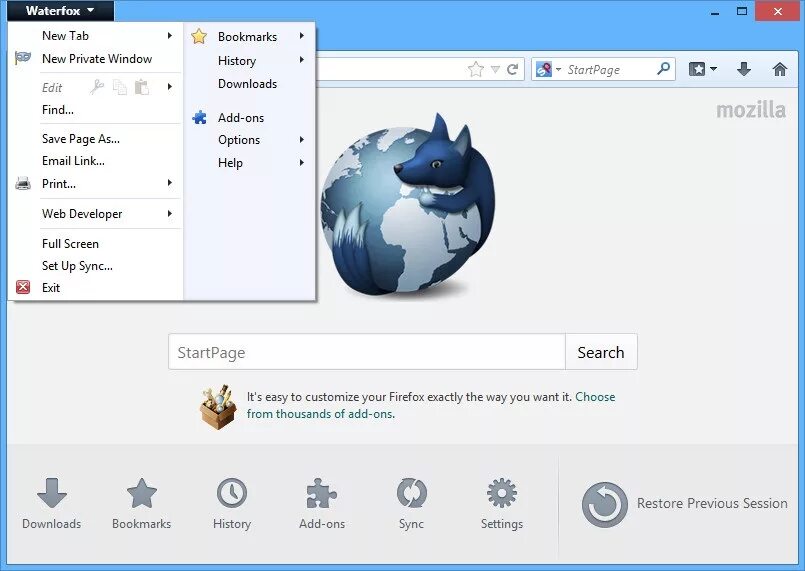
Task: Open Downloads from bottom launcher
Action: point(52,503)
